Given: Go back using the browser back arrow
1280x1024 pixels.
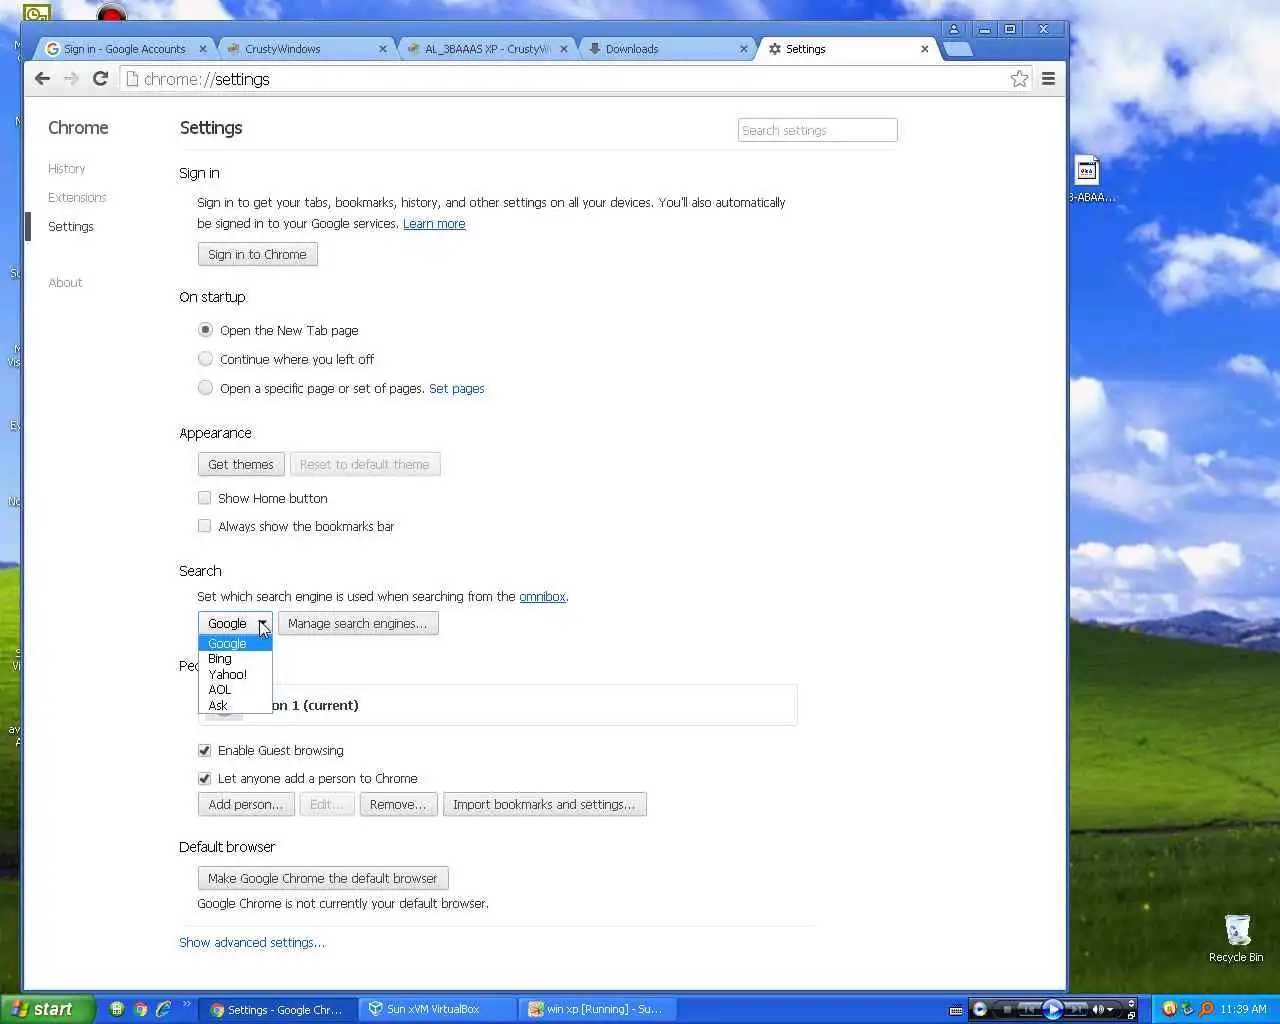Looking at the screenshot, I should click(42, 78).
